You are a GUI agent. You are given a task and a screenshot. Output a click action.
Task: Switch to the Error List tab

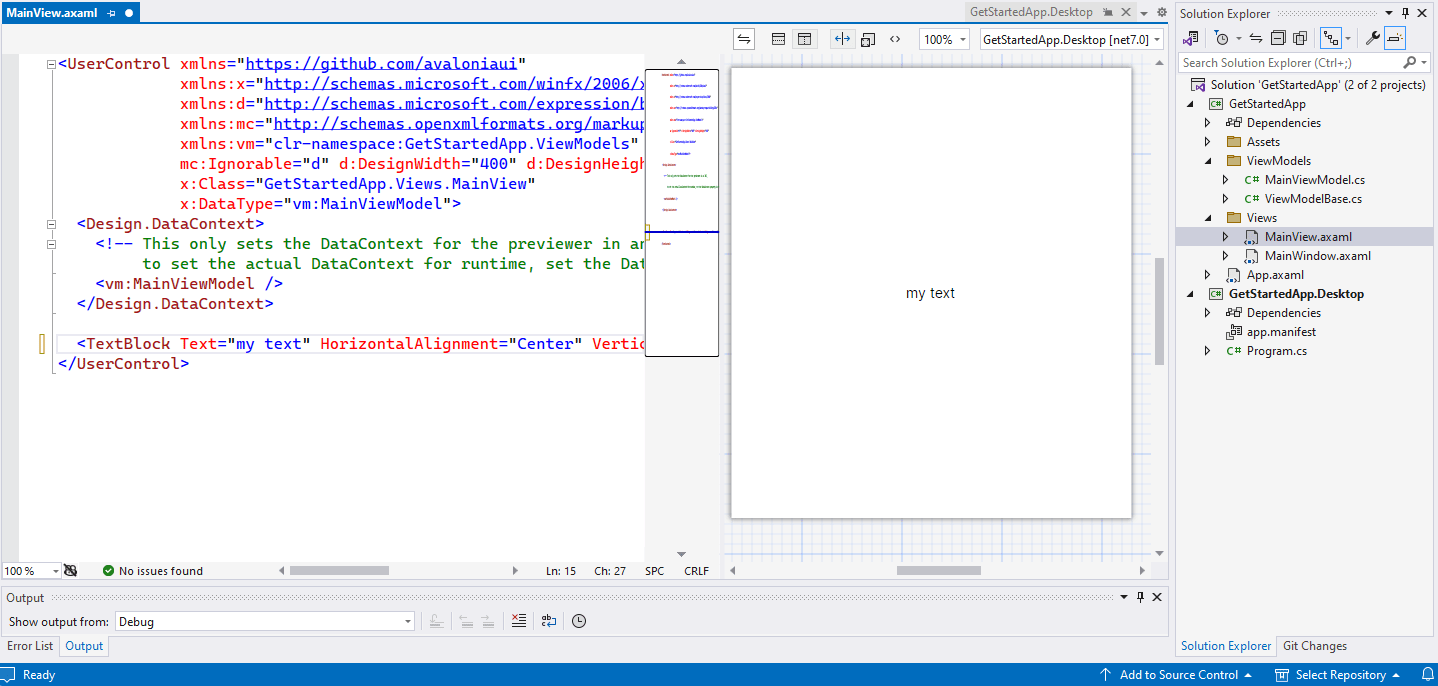tap(30, 646)
